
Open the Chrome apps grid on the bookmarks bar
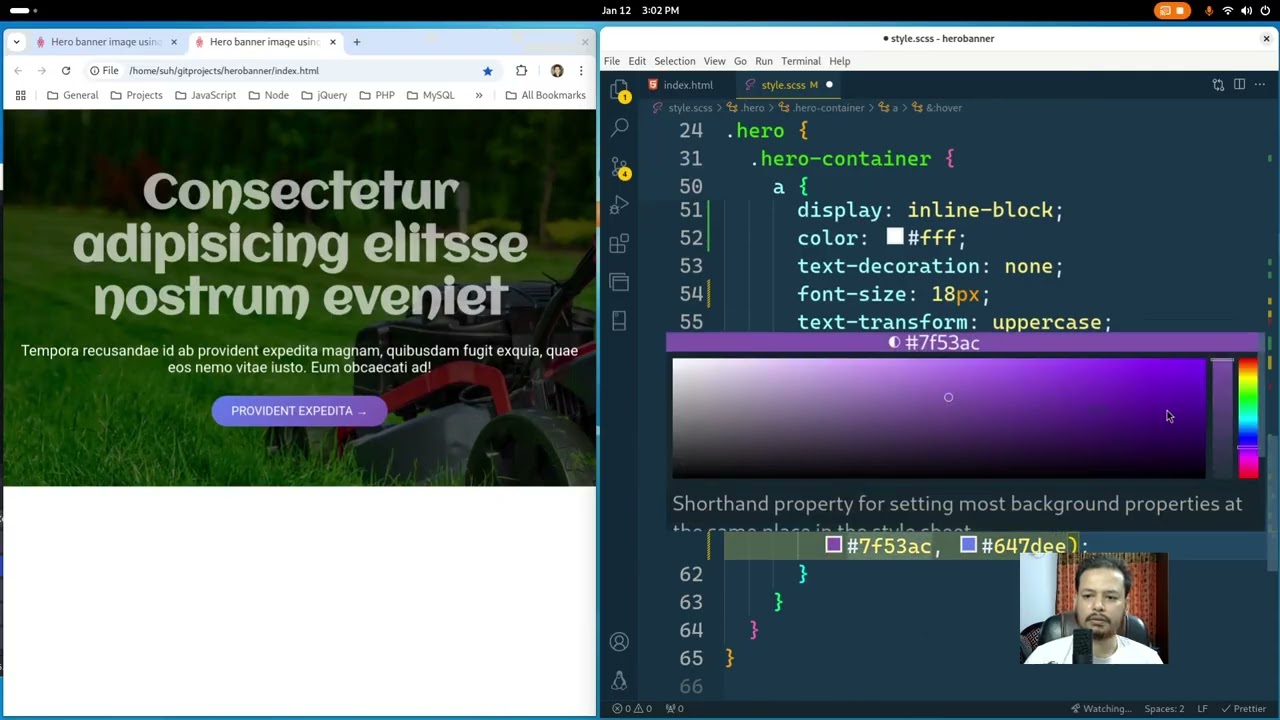pos(20,95)
